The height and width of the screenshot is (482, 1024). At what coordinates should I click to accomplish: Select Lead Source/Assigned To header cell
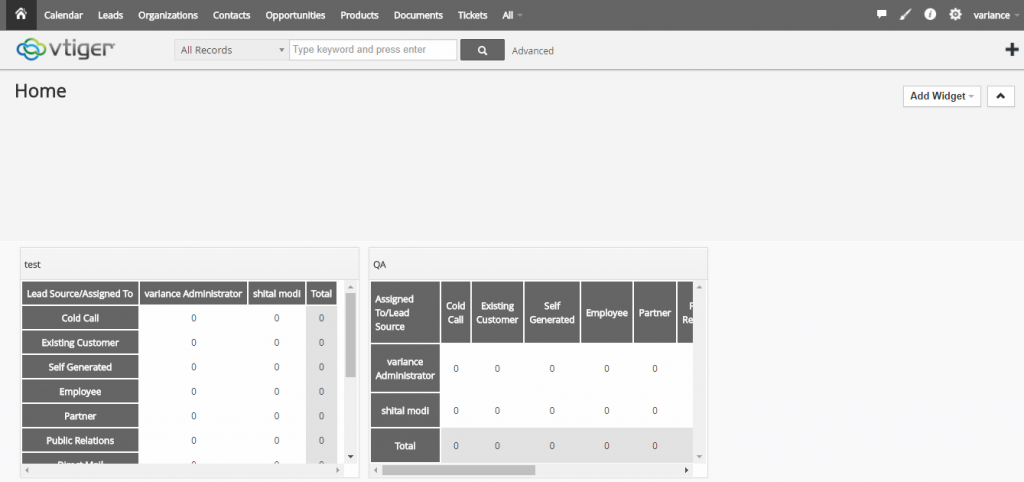point(80,293)
